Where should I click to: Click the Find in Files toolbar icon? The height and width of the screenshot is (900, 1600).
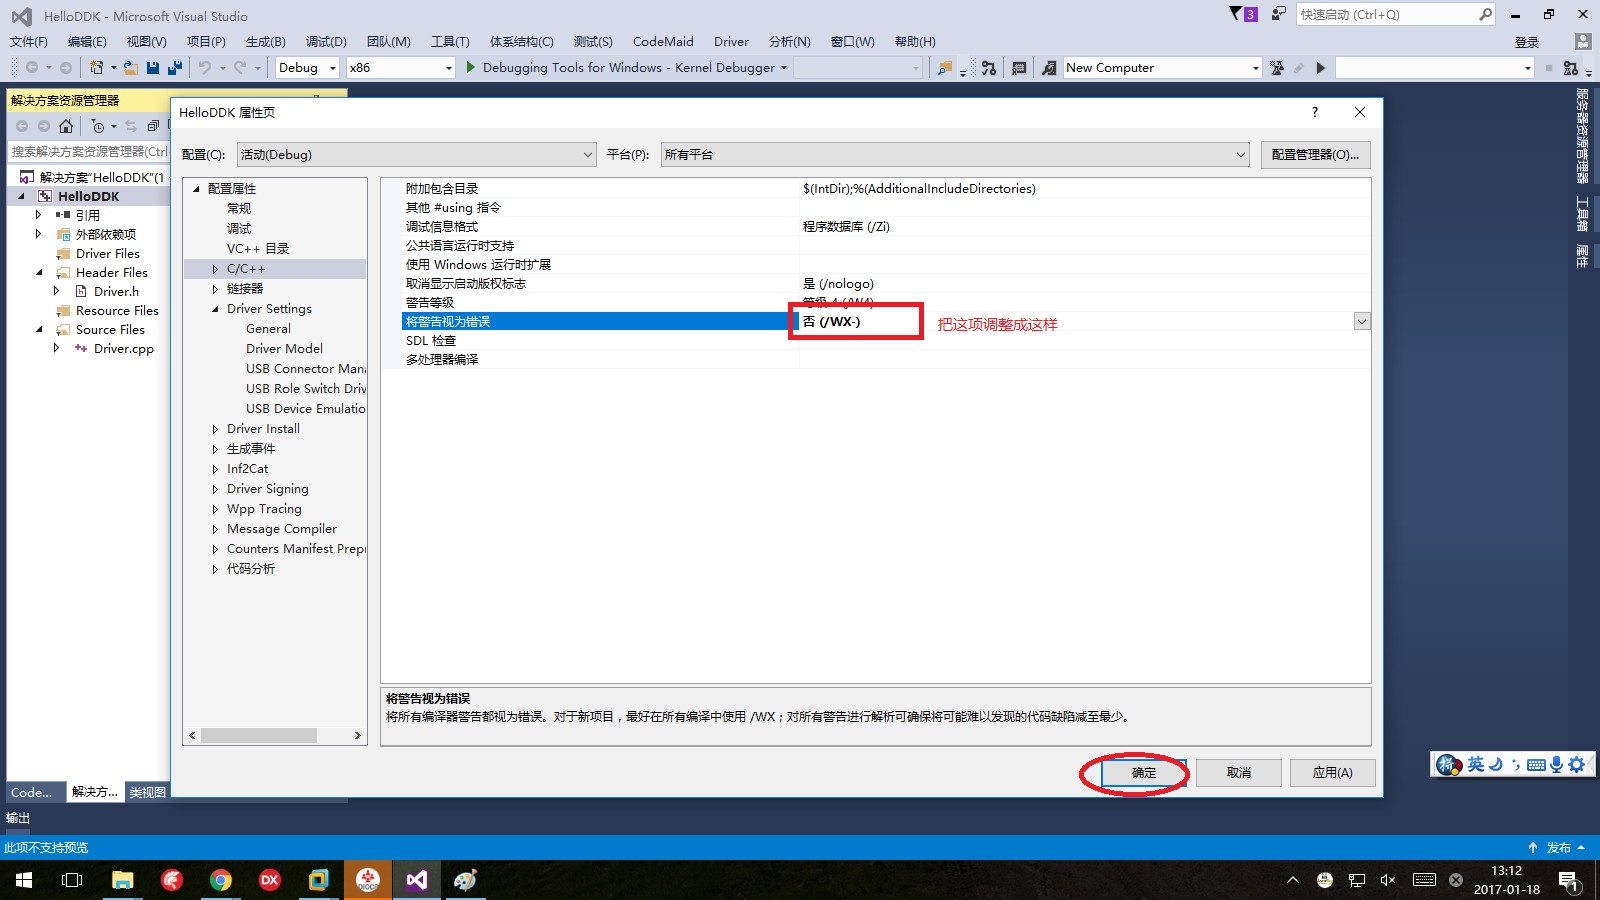[x=945, y=68]
